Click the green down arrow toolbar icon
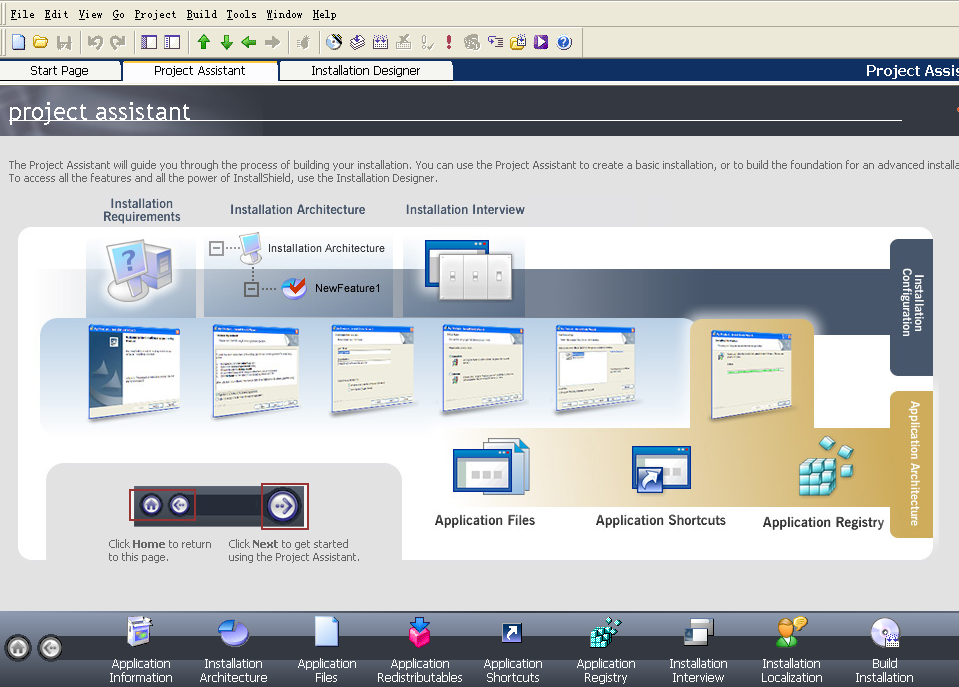The height and width of the screenshot is (687, 959). pos(226,42)
